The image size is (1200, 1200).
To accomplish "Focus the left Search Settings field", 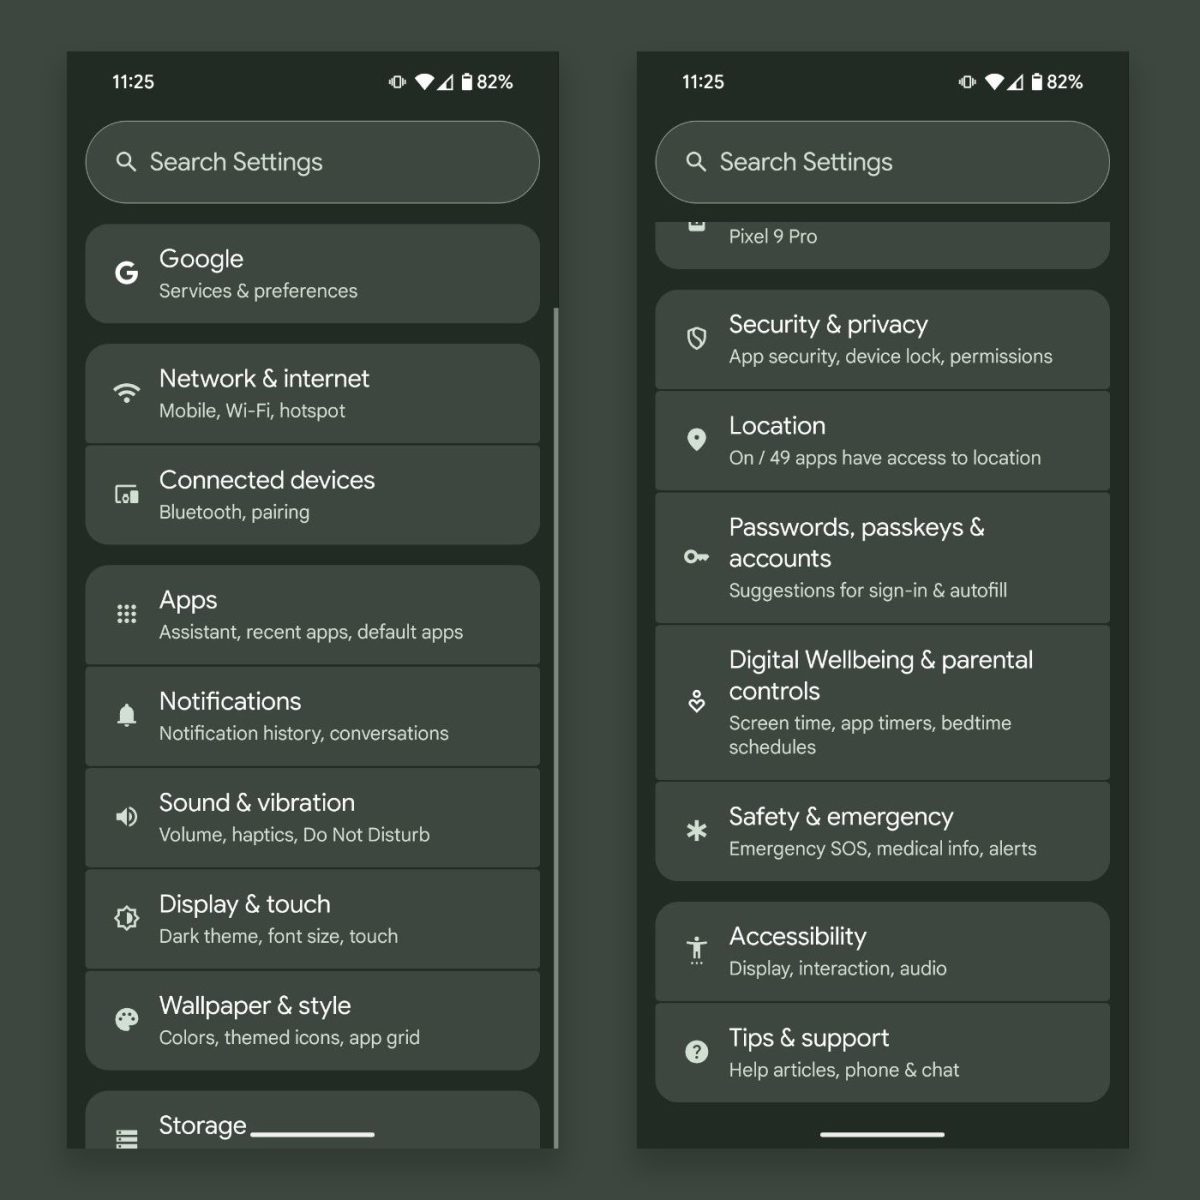I will pyautogui.click(x=312, y=162).
